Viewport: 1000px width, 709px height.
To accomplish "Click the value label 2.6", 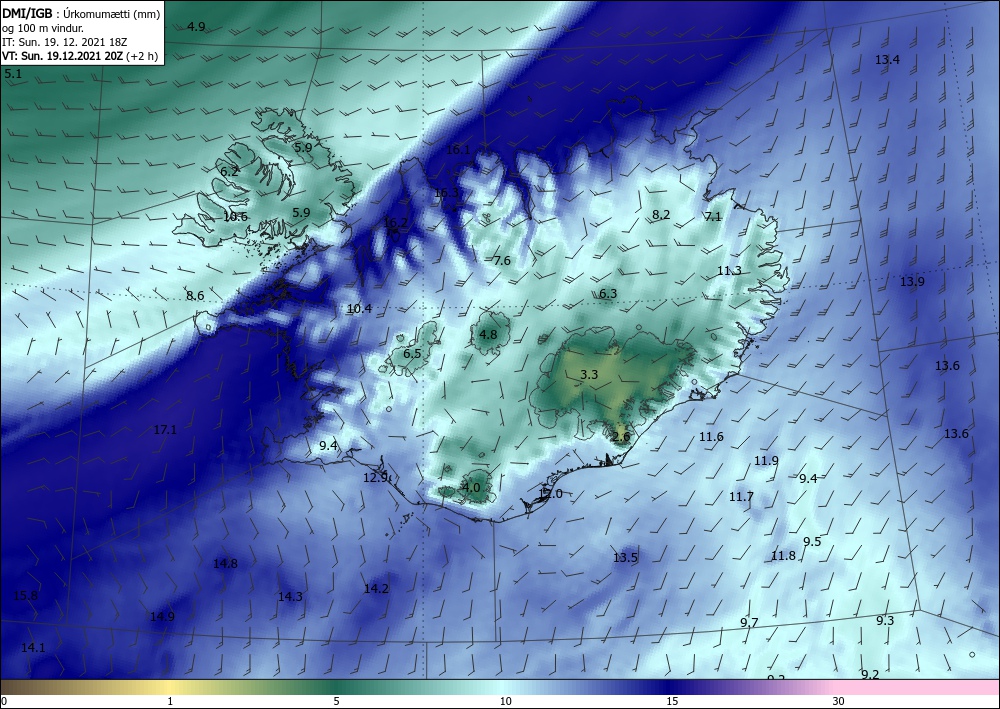I will 621,437.
